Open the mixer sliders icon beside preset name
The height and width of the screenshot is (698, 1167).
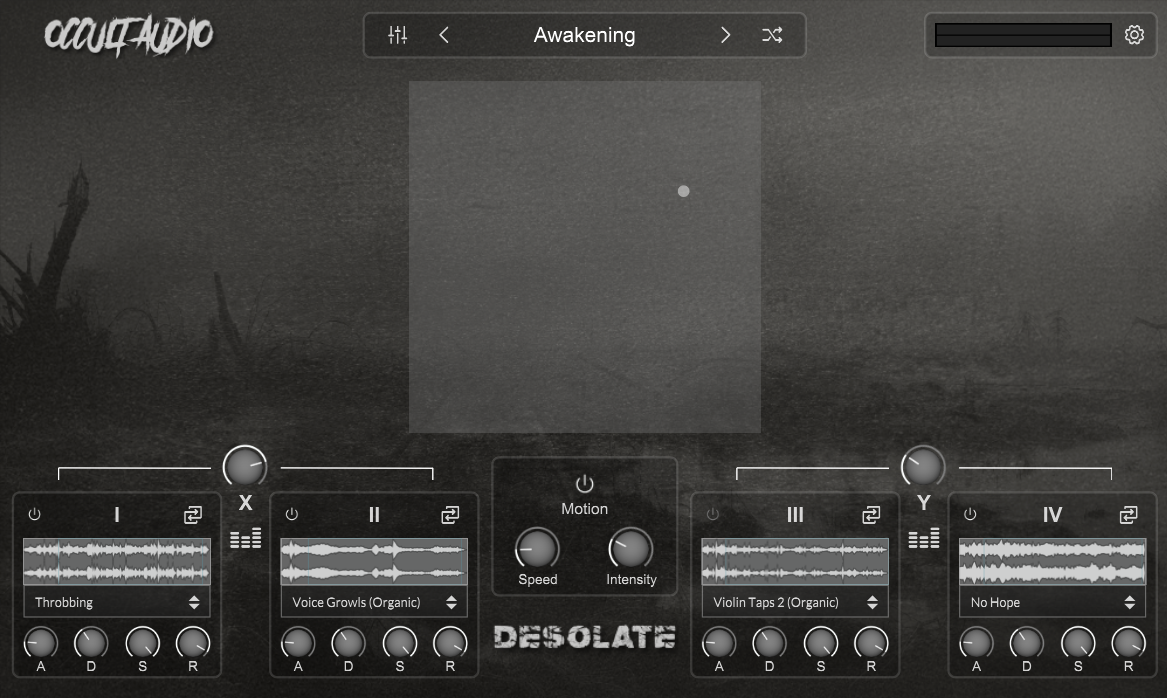(x=397, y=35)
